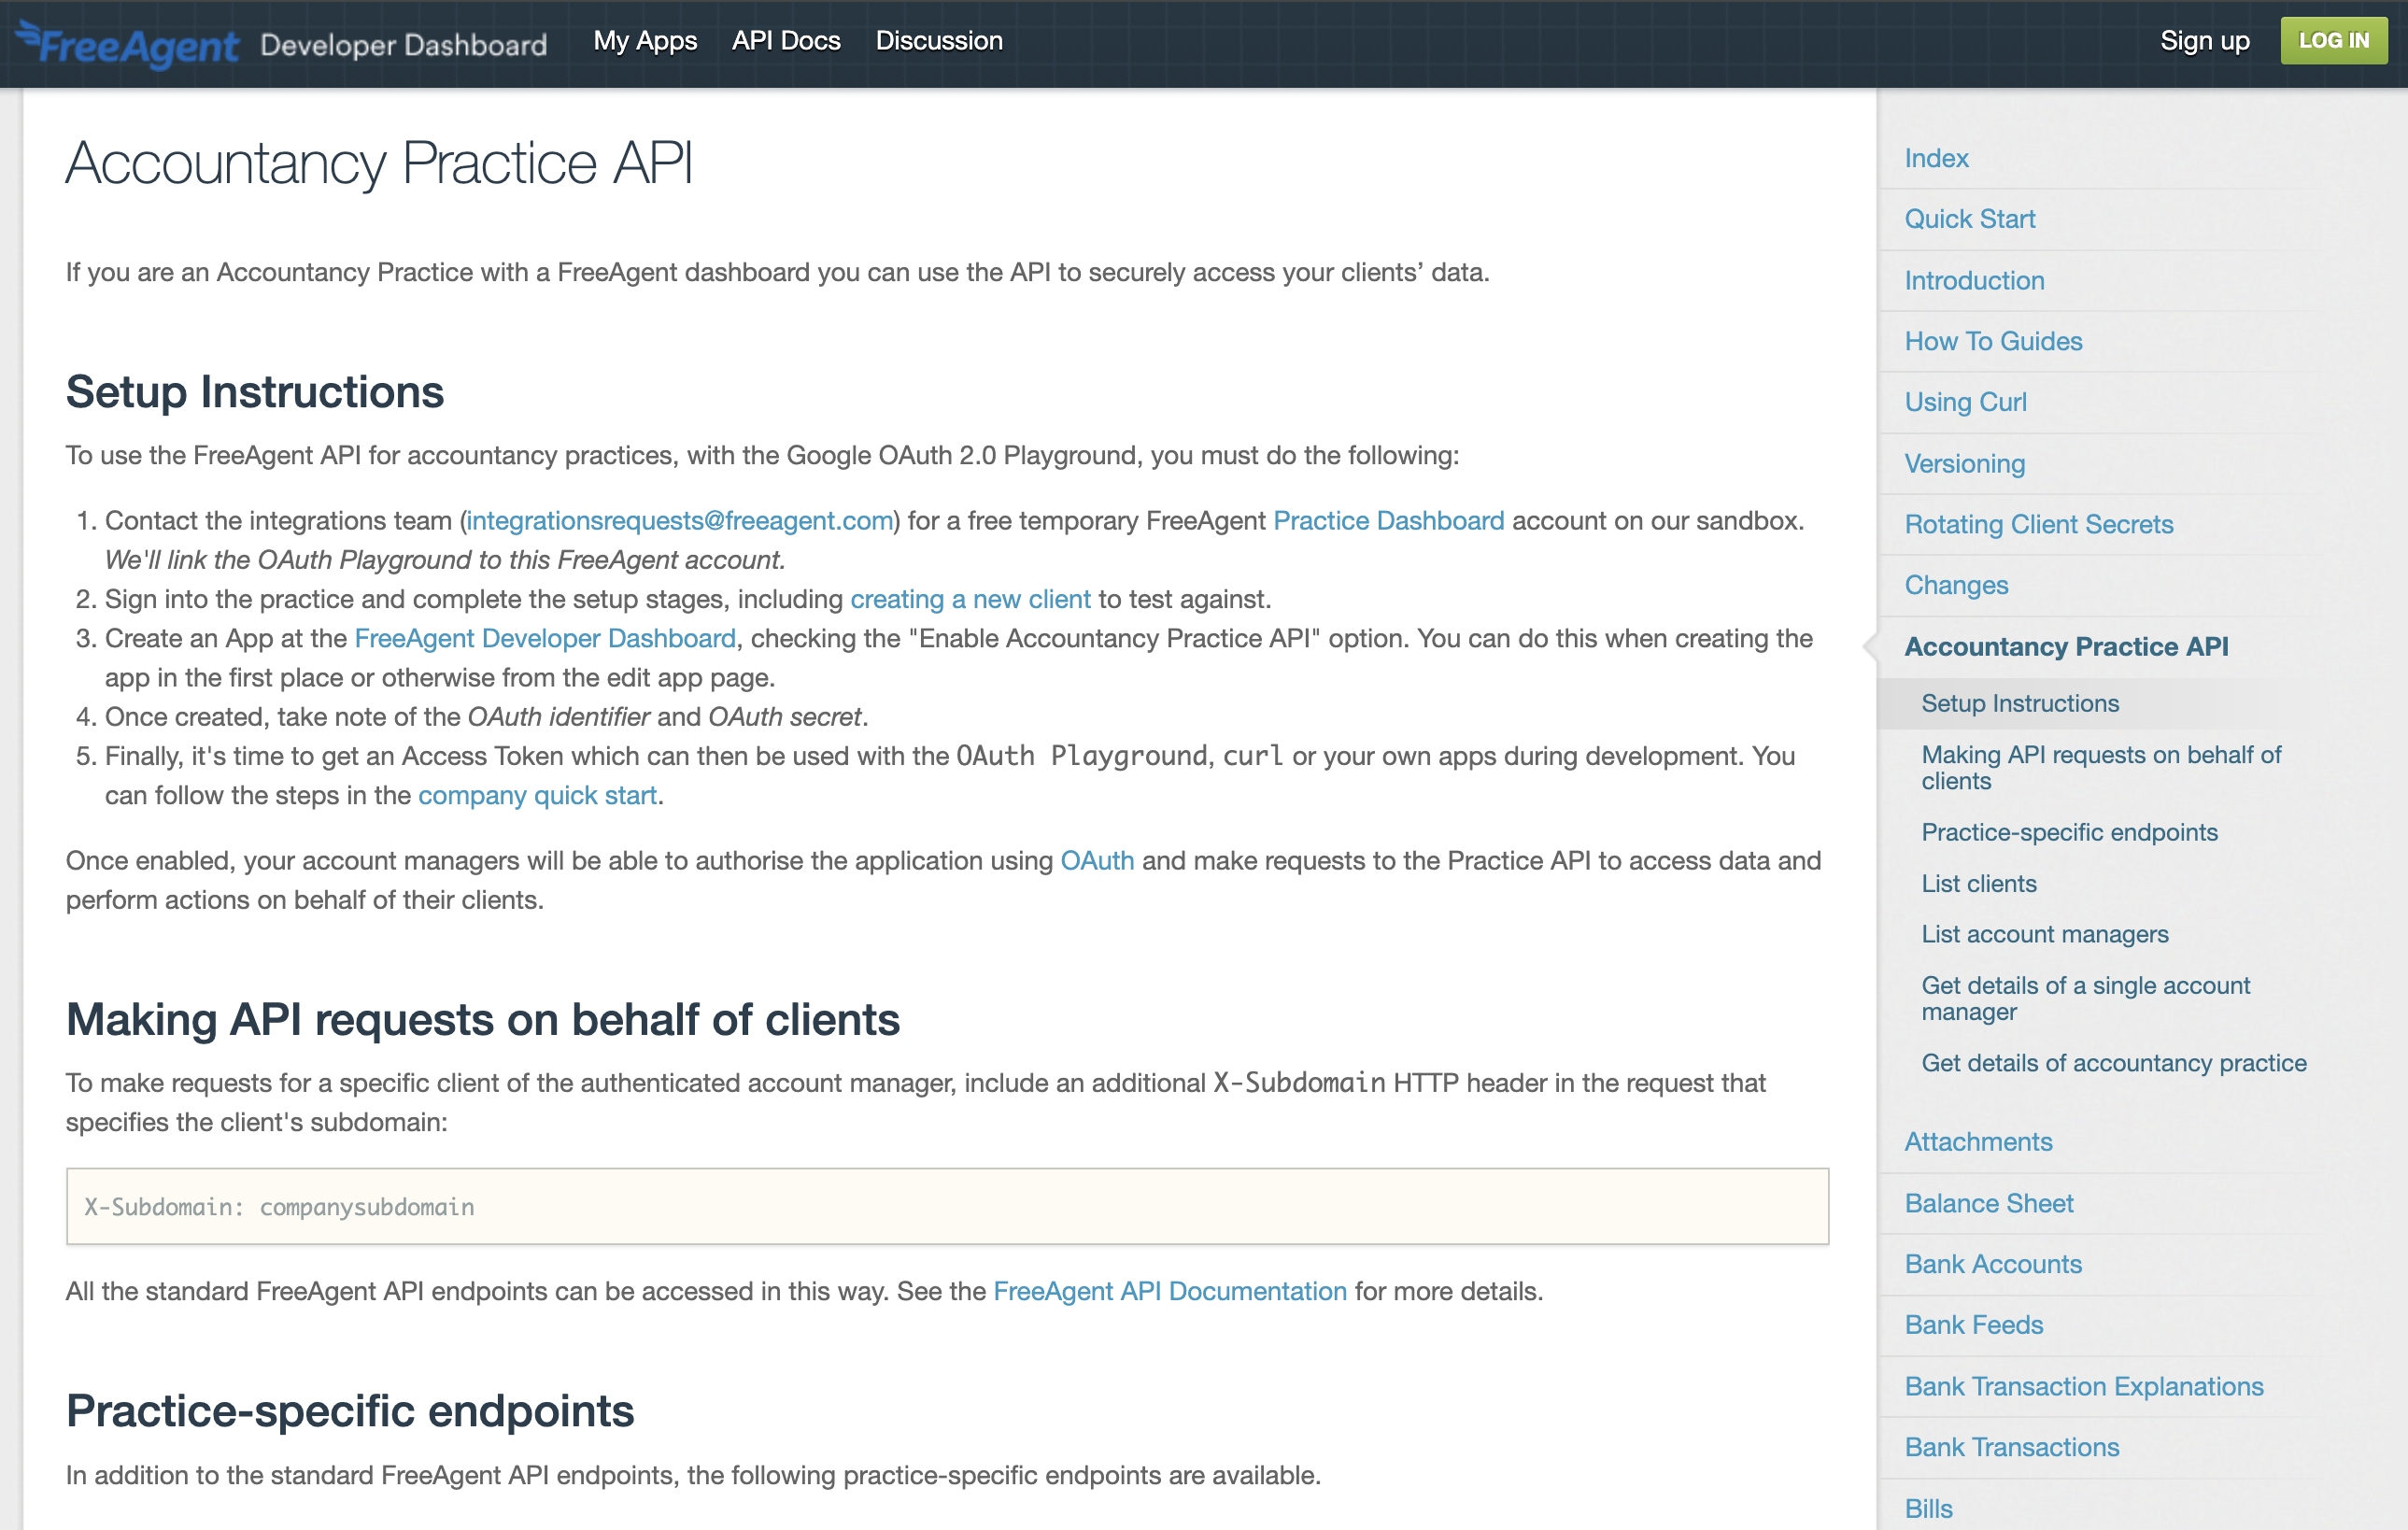Jump to Setup Instructions sidebar subsection

coord(2020,703)
